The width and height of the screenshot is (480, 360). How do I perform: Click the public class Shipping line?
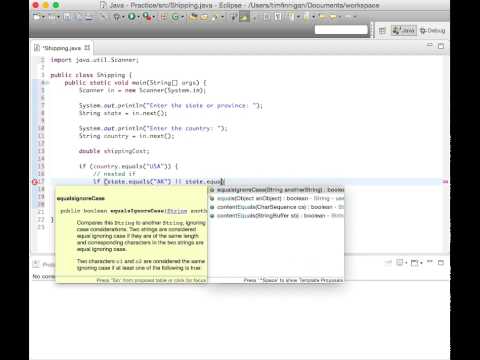[91, 75]
